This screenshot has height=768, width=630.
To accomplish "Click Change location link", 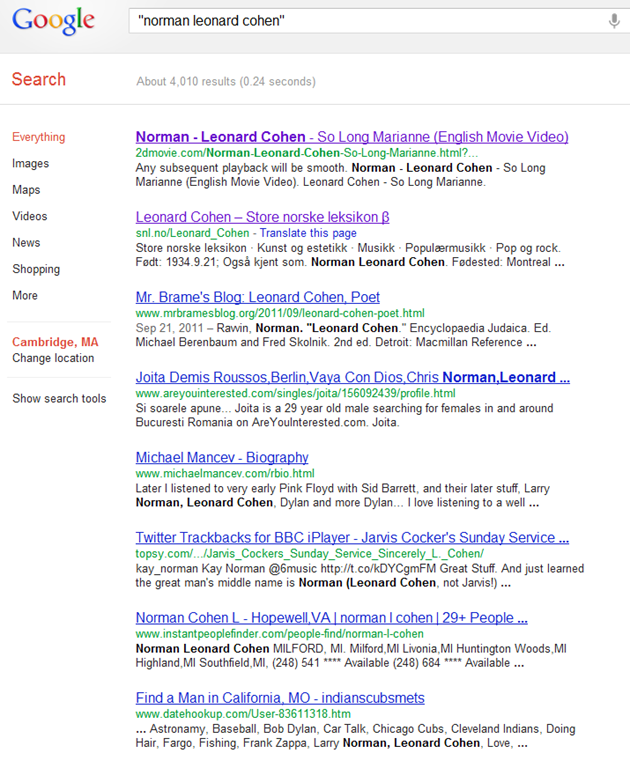I will [x=53, y=358].
